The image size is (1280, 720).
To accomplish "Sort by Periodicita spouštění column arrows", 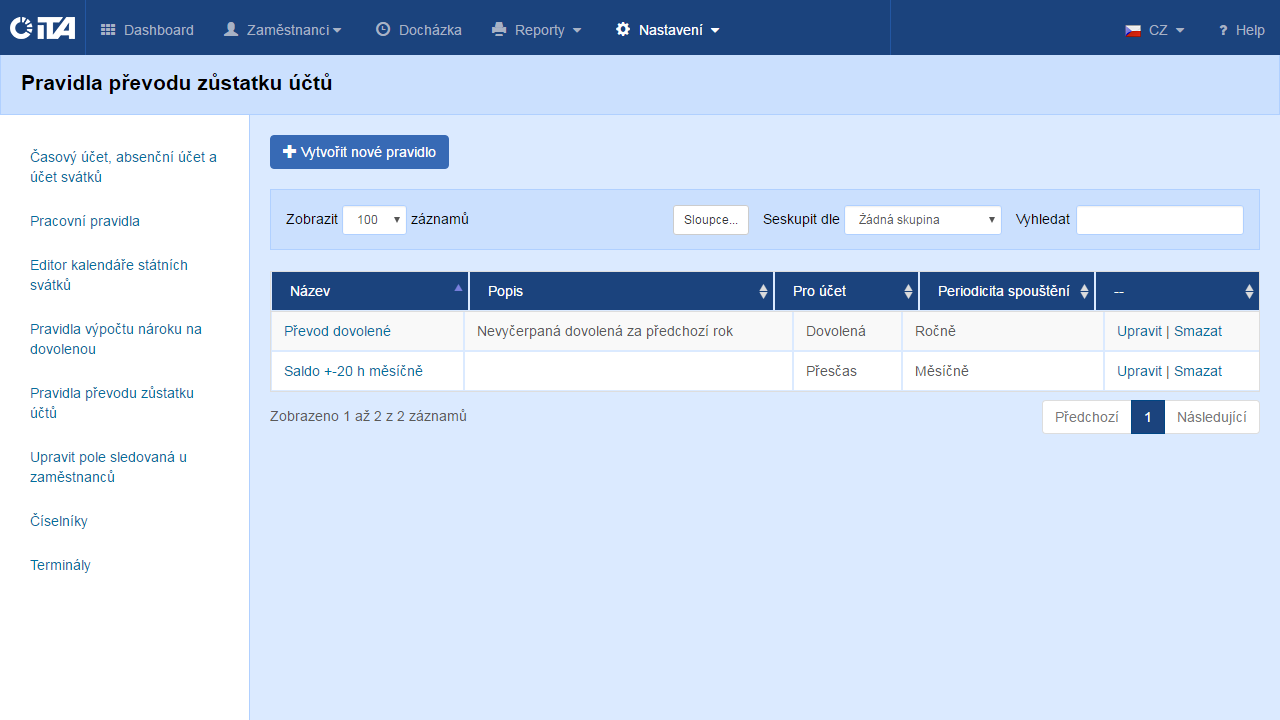I will [1084, 292].
